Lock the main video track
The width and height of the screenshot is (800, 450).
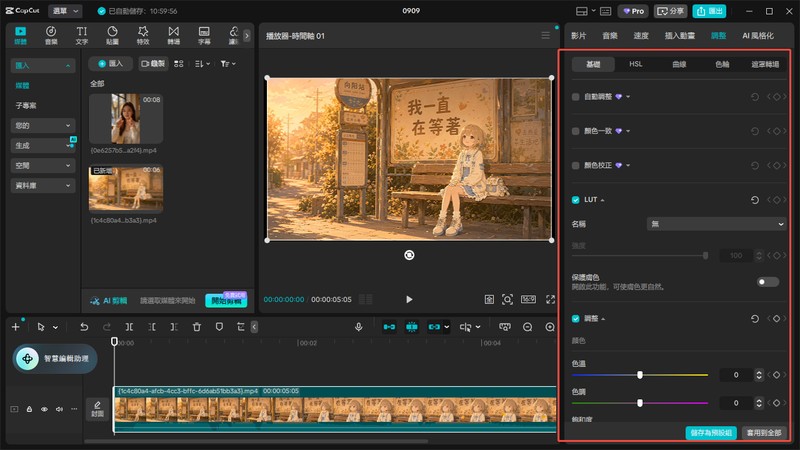30,409
